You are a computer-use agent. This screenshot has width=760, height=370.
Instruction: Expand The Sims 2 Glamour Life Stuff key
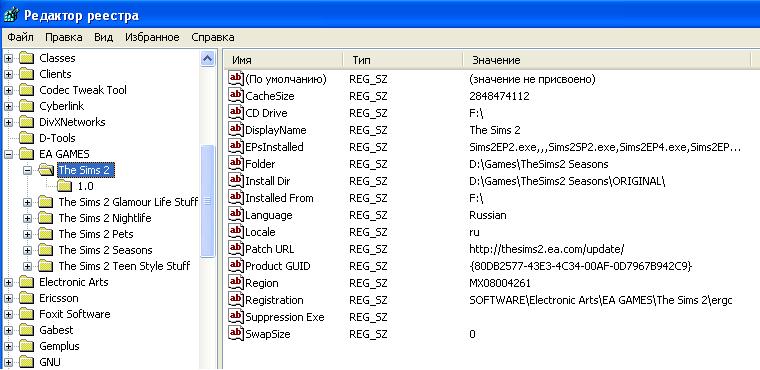28,203
